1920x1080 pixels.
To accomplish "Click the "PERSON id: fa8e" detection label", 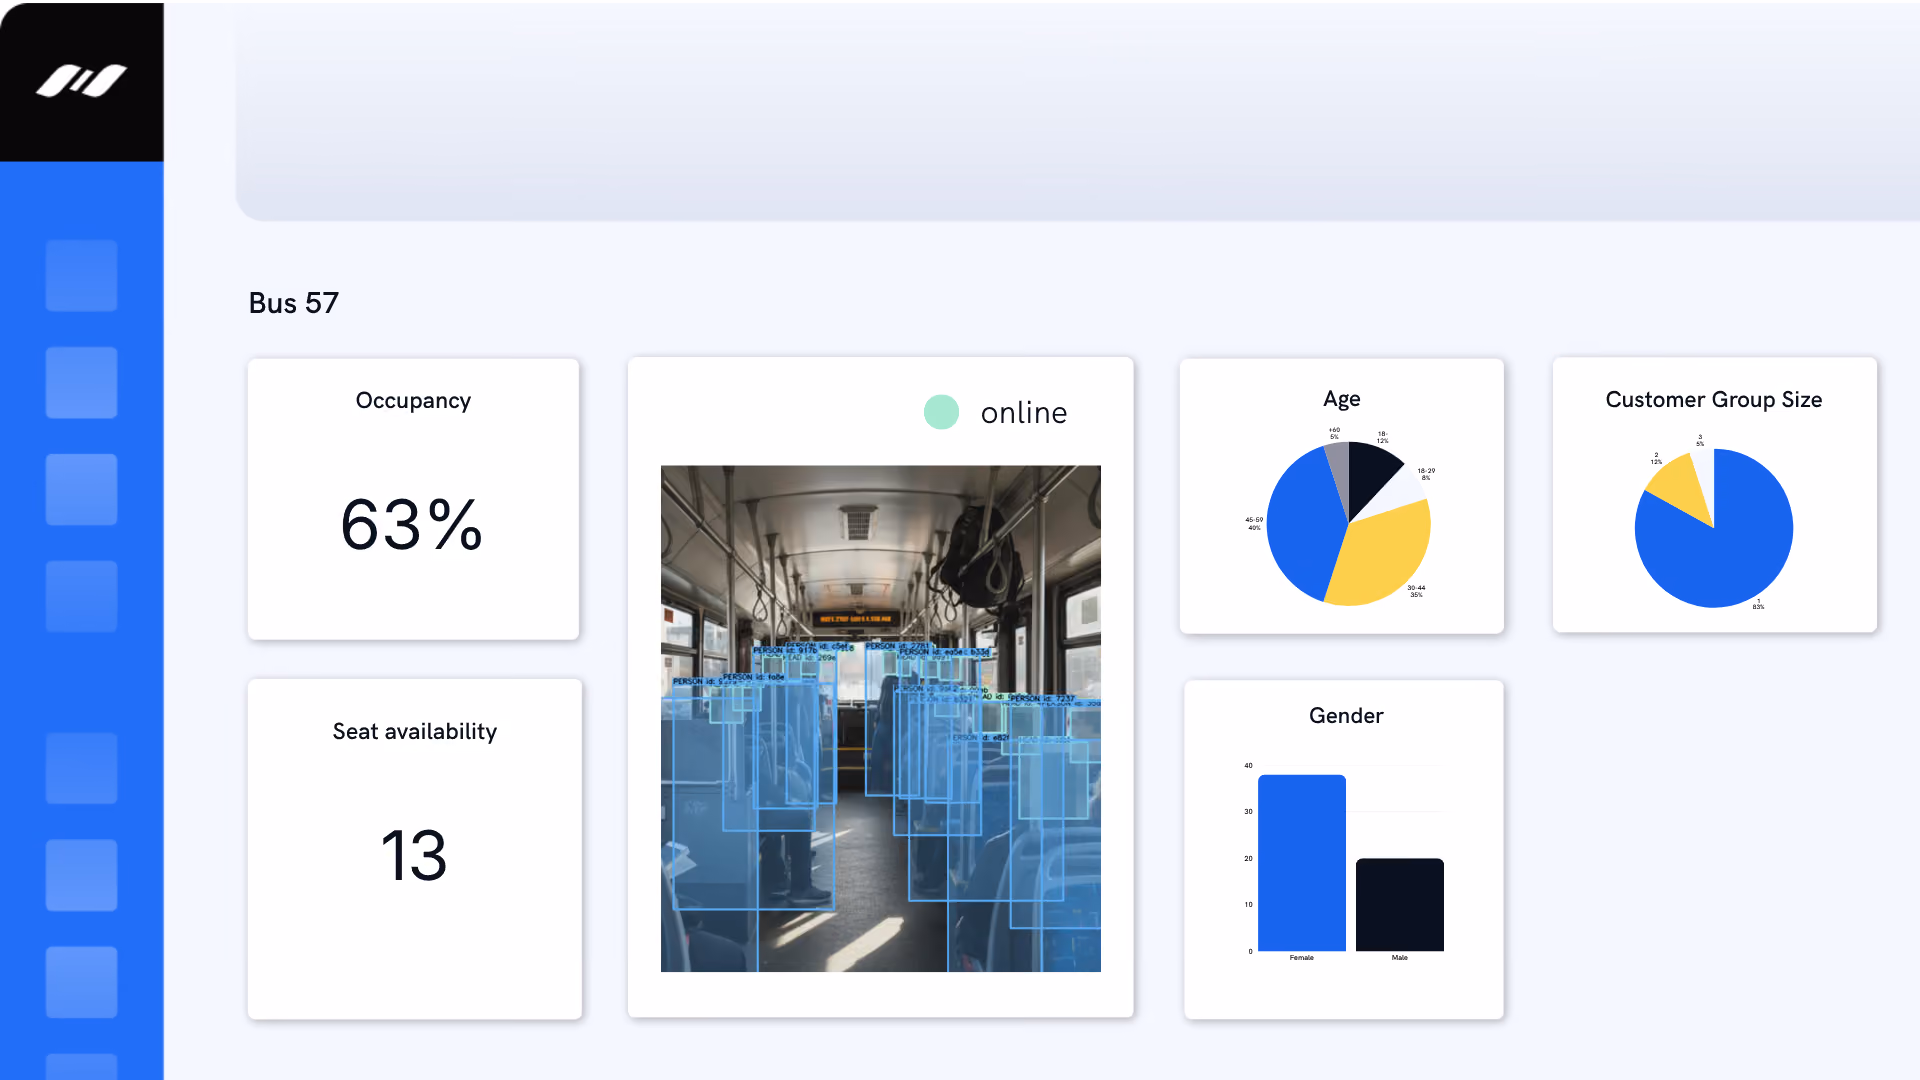I will (753, 677).
